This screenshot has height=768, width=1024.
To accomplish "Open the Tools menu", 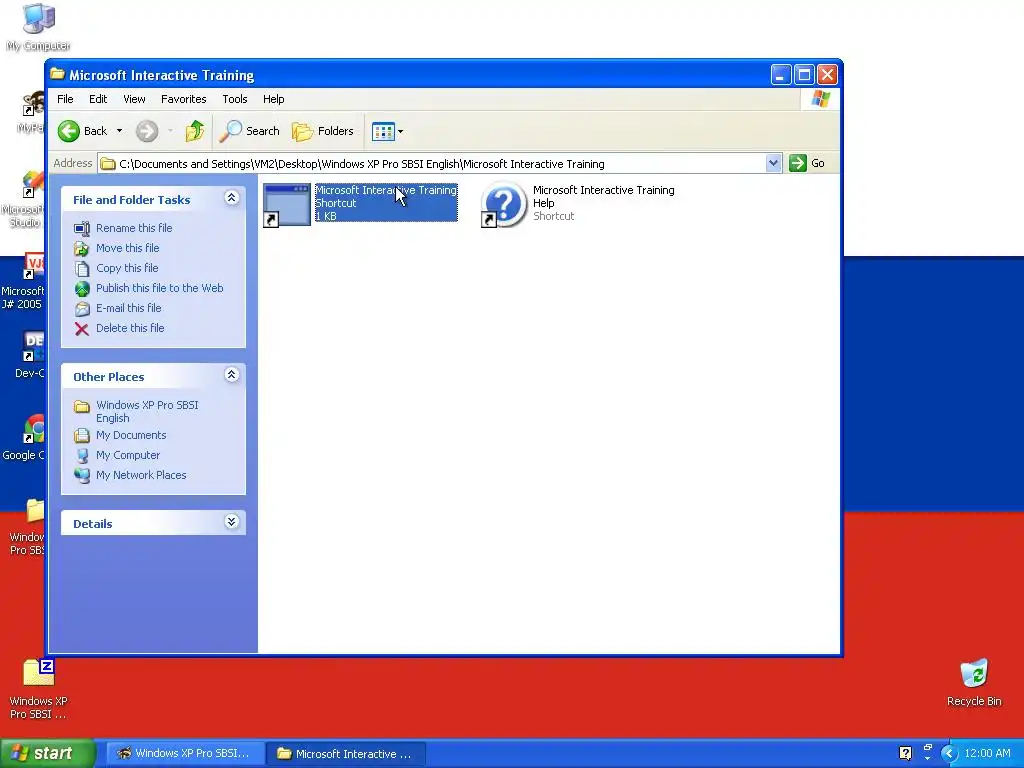I will (234, 99).
